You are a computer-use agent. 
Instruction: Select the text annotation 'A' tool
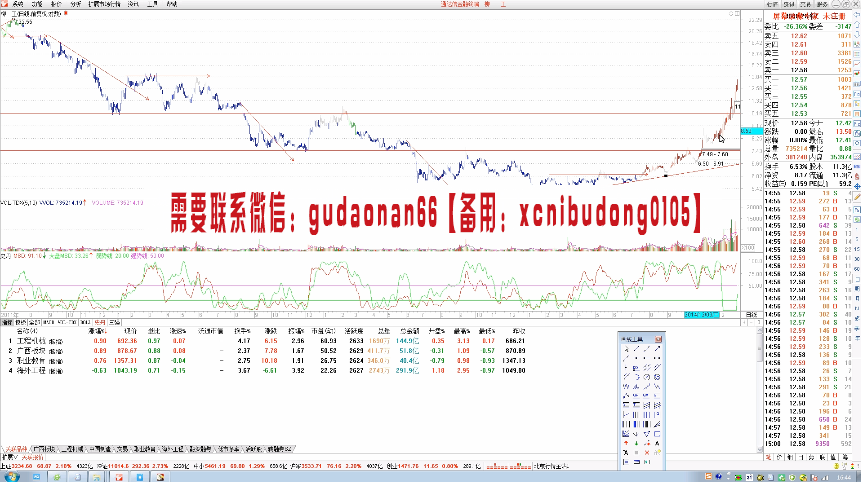click(657, 443)
